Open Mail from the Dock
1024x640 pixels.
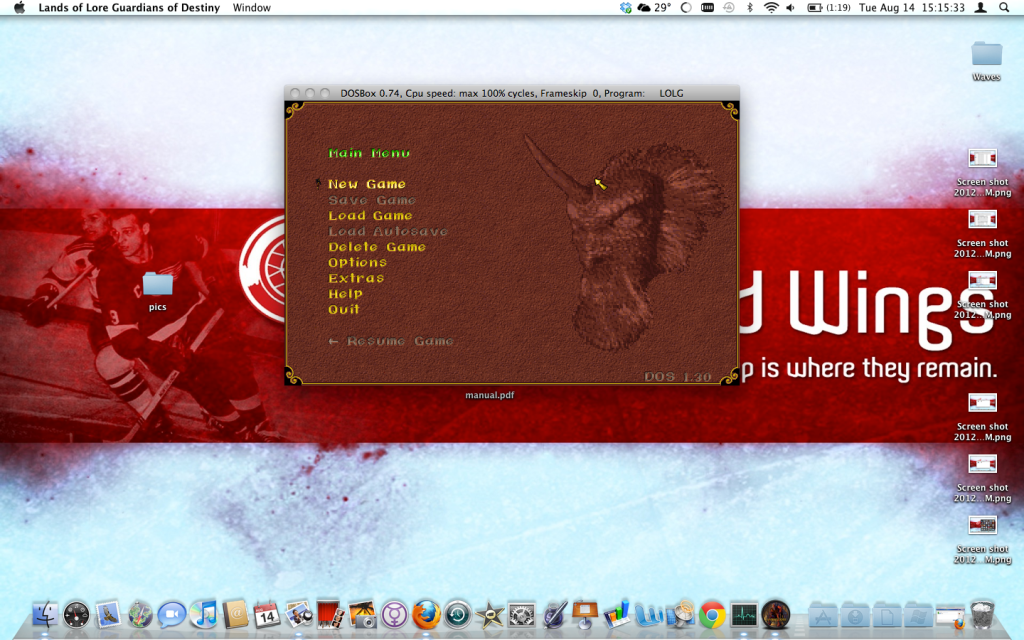pos(108,615)
